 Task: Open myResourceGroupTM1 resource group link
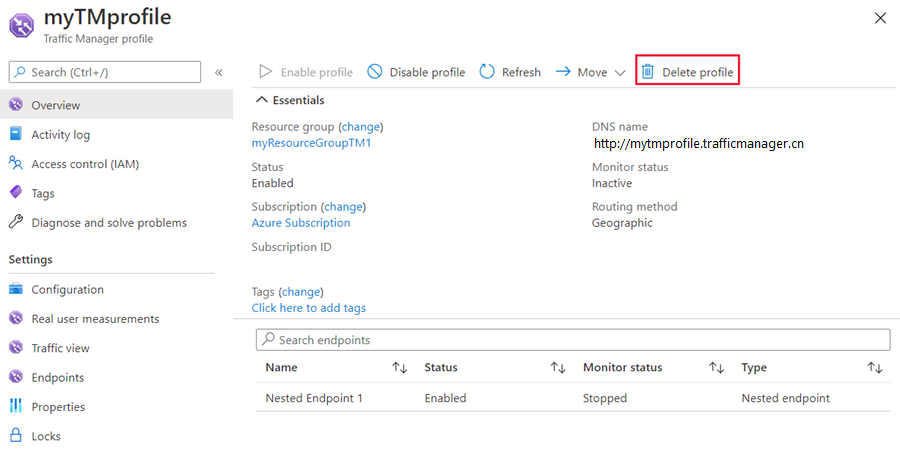point(311,143)
